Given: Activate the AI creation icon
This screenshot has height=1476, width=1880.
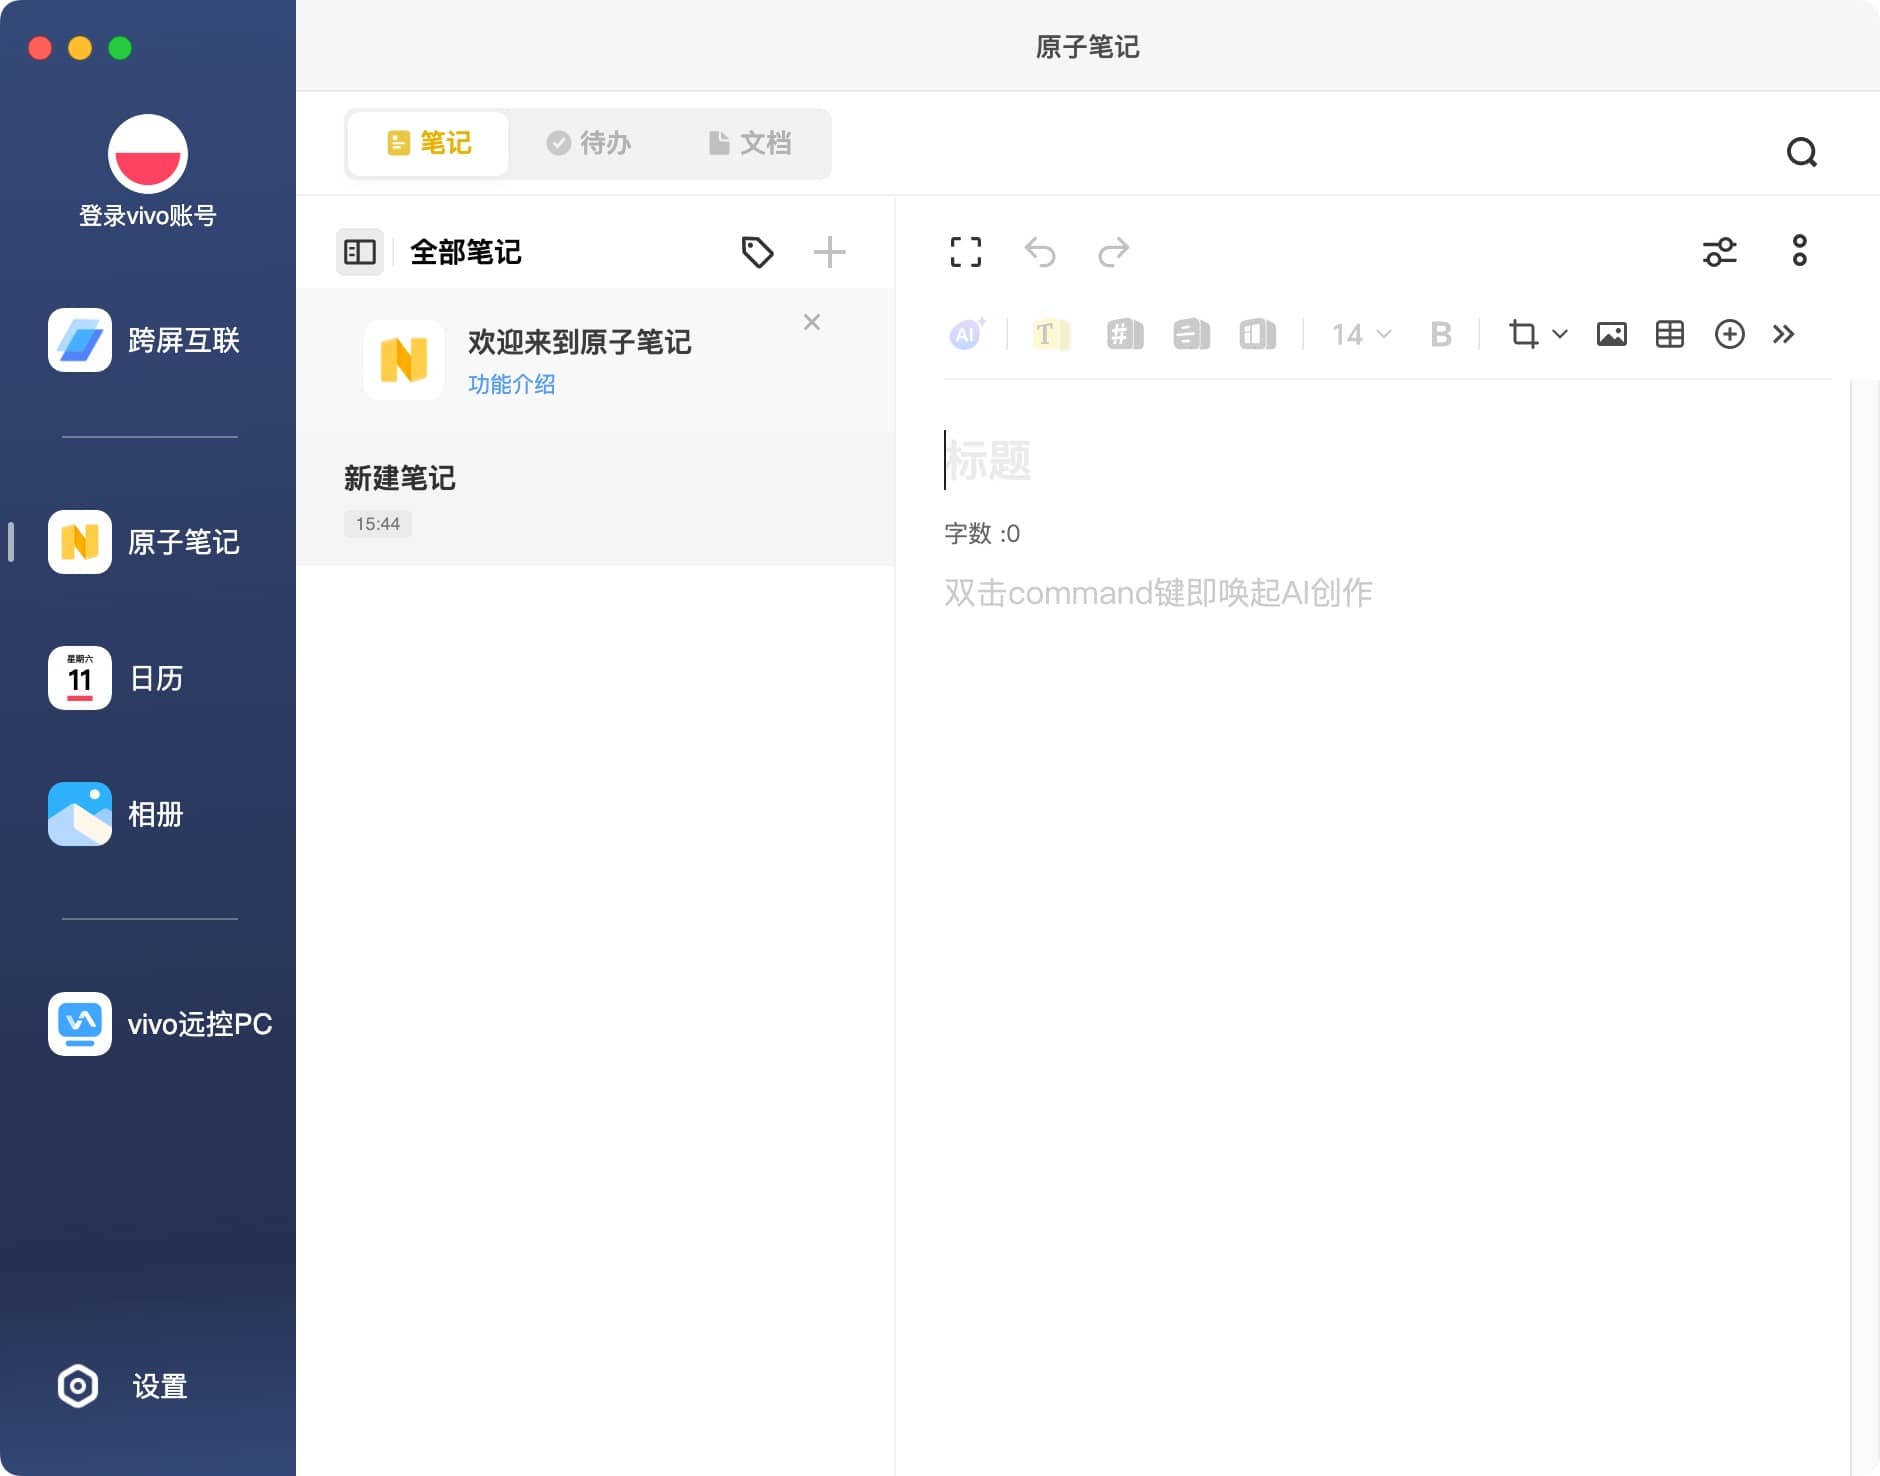Looking at the screenshot, I should click(967, 333).
